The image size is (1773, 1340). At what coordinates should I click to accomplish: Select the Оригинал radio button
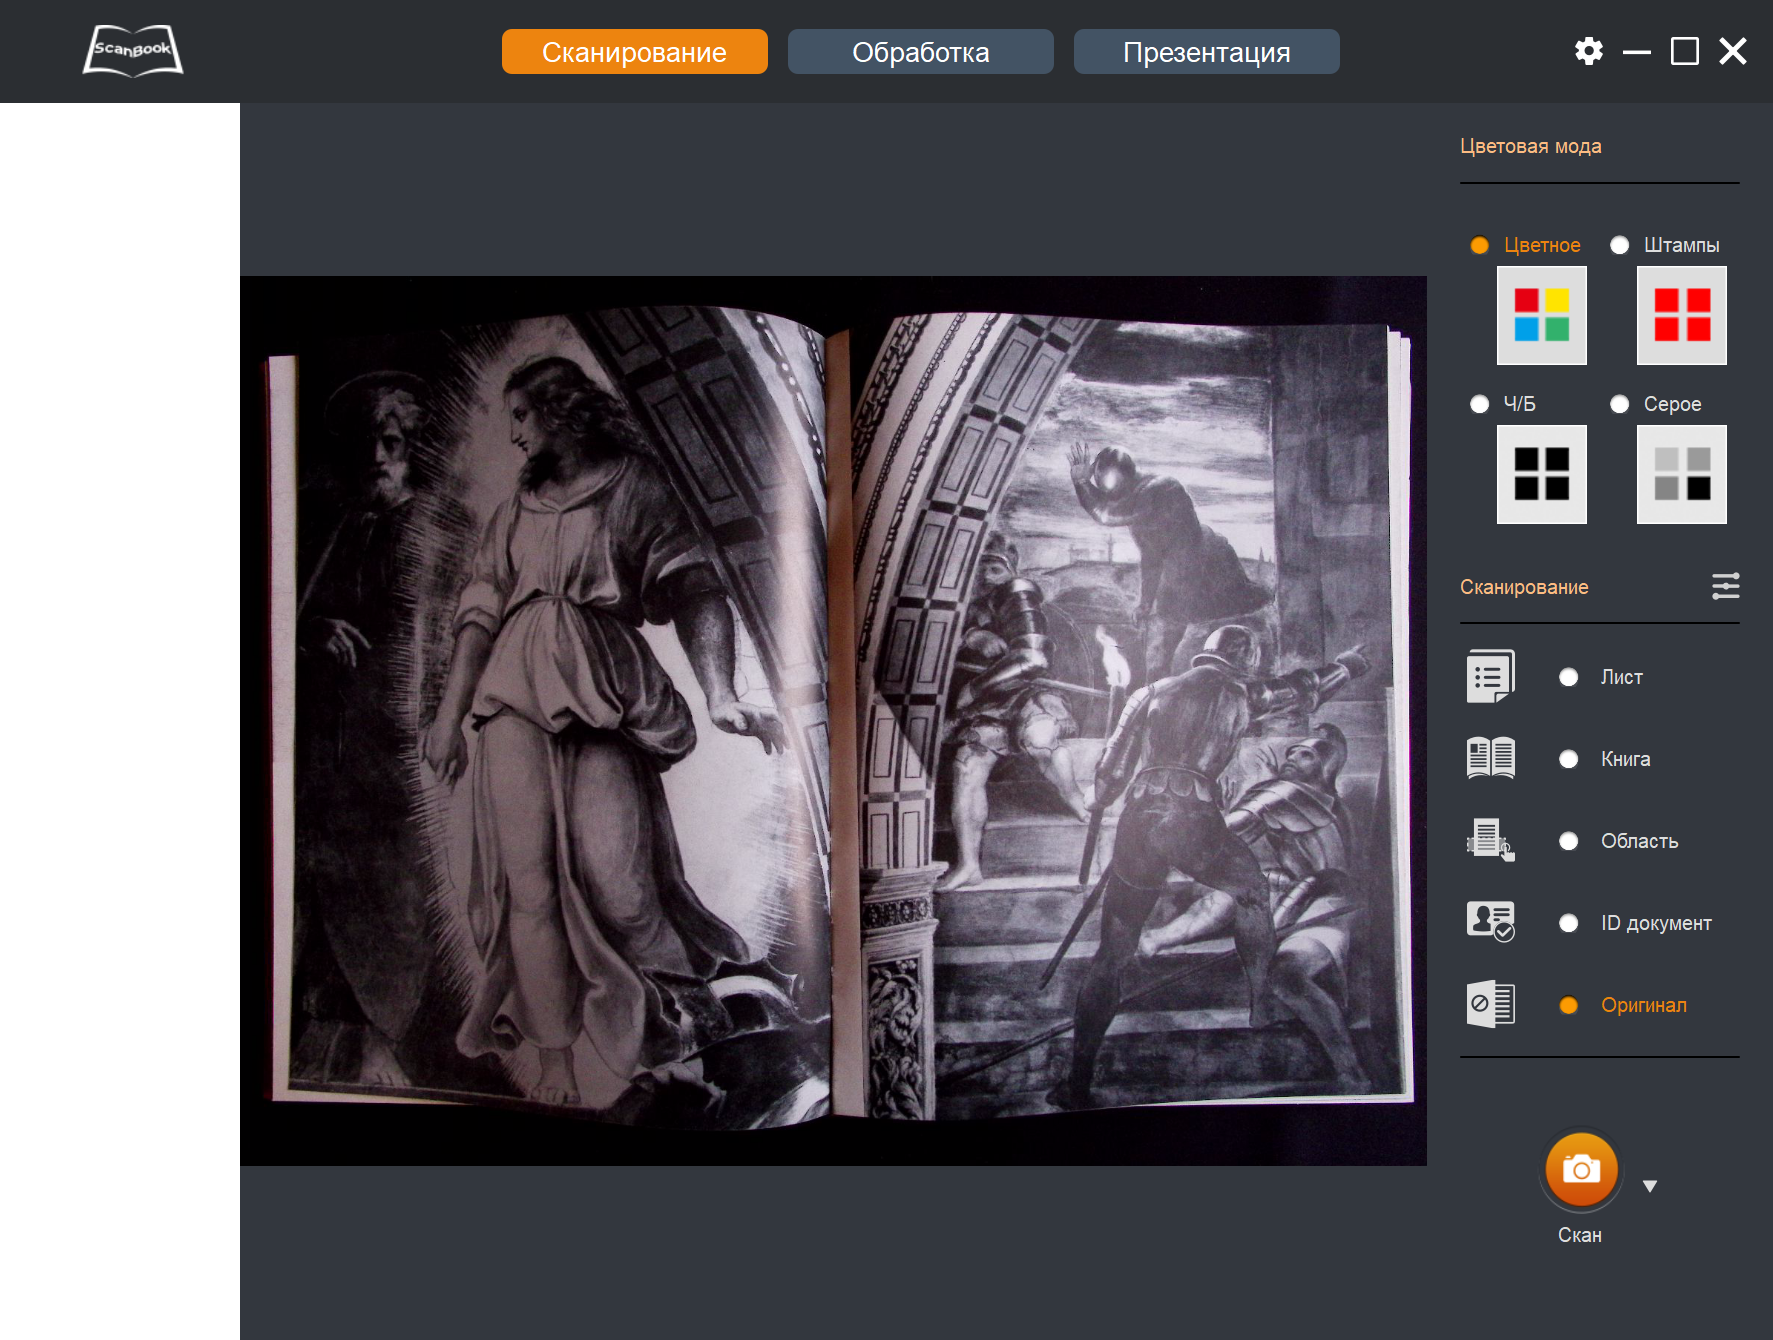pos(1569,1005)
